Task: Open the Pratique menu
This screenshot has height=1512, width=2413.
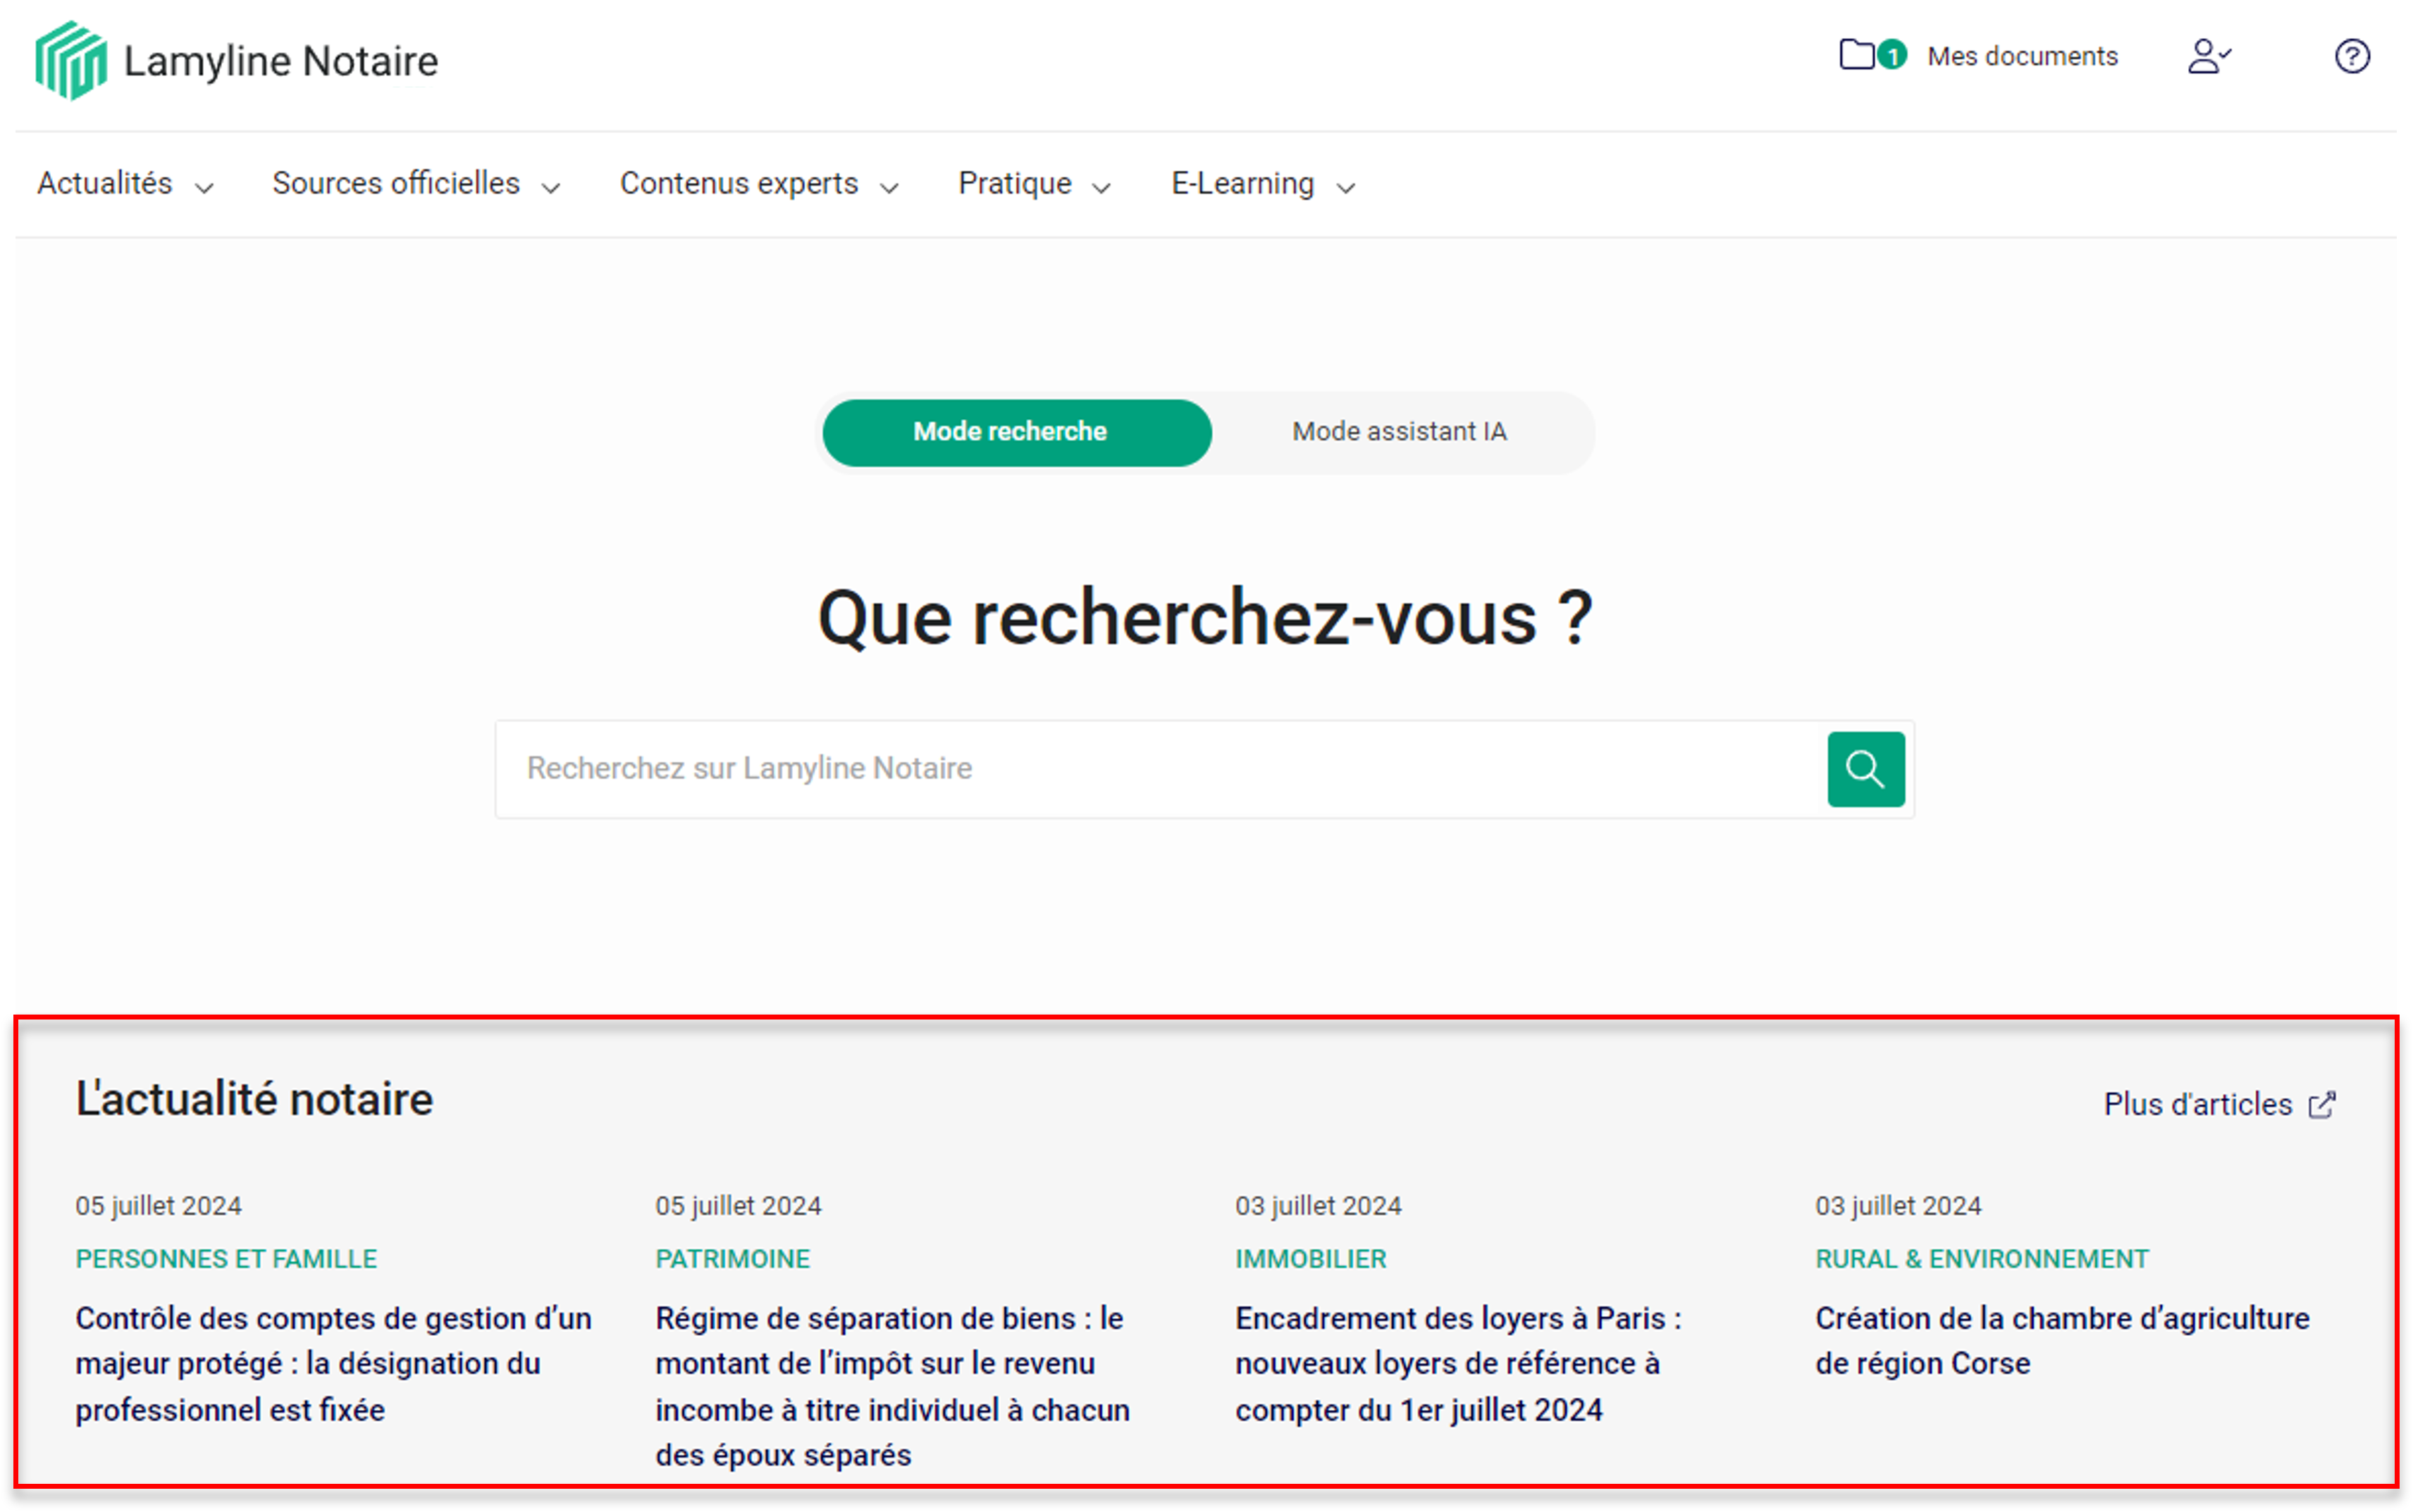Action: 1033,184
